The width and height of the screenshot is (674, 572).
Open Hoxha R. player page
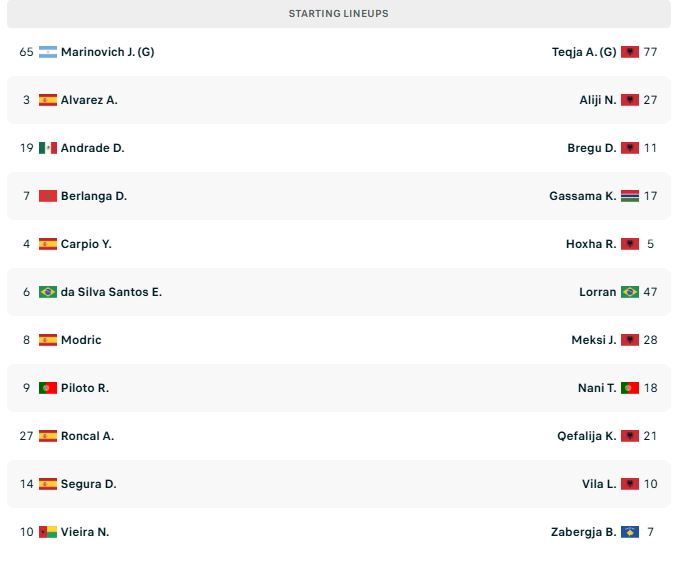(591, 244)
